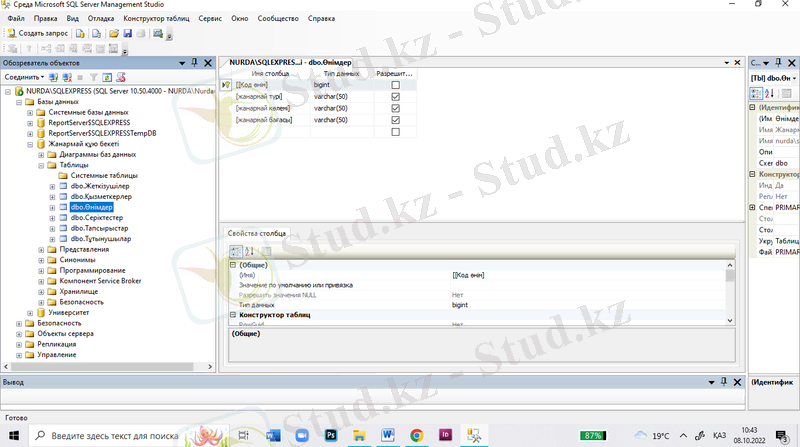This screenshot has height=447, width=800.
Task: Select the dbo.Өнімдер document tab
Action: (x=290, y=62)
